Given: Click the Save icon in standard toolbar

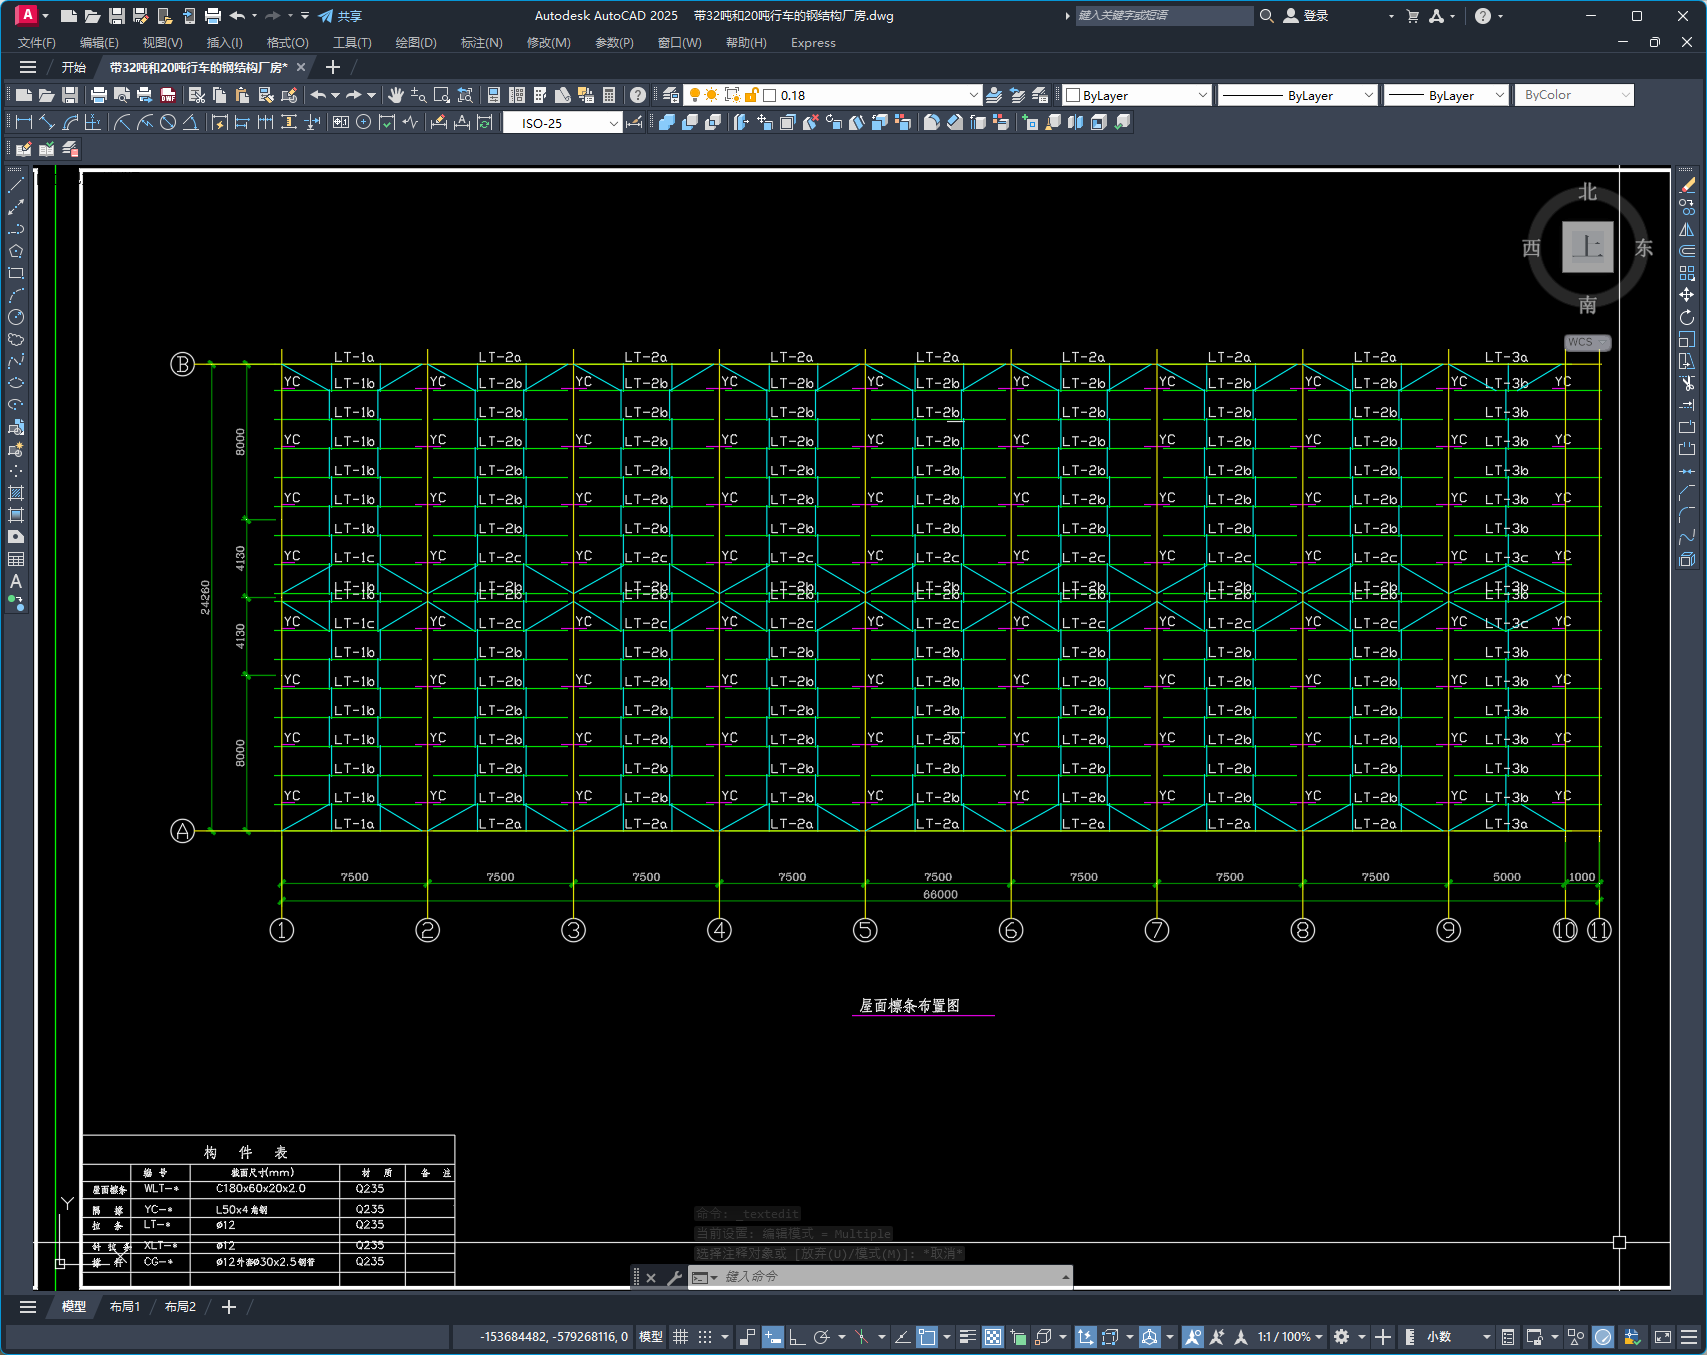Looking at the screenshot, I should click(70, 95).
